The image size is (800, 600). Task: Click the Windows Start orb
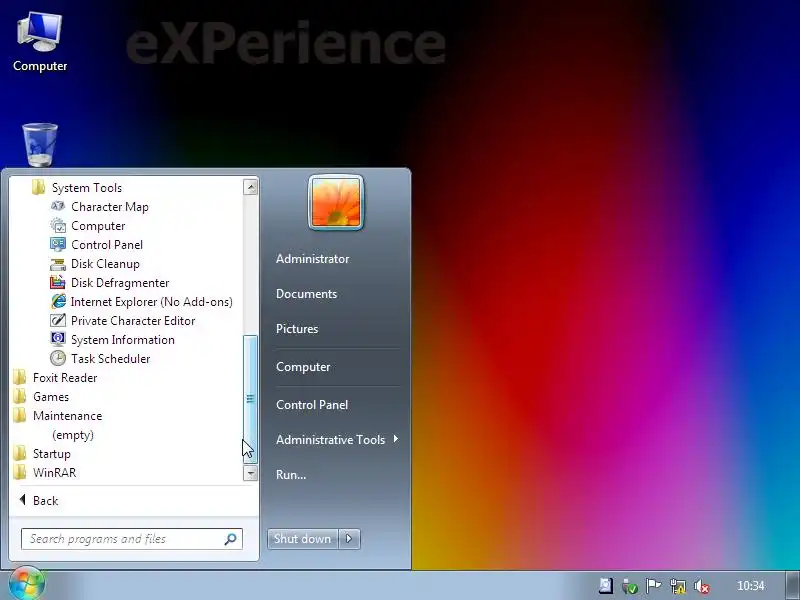point(27,584)
